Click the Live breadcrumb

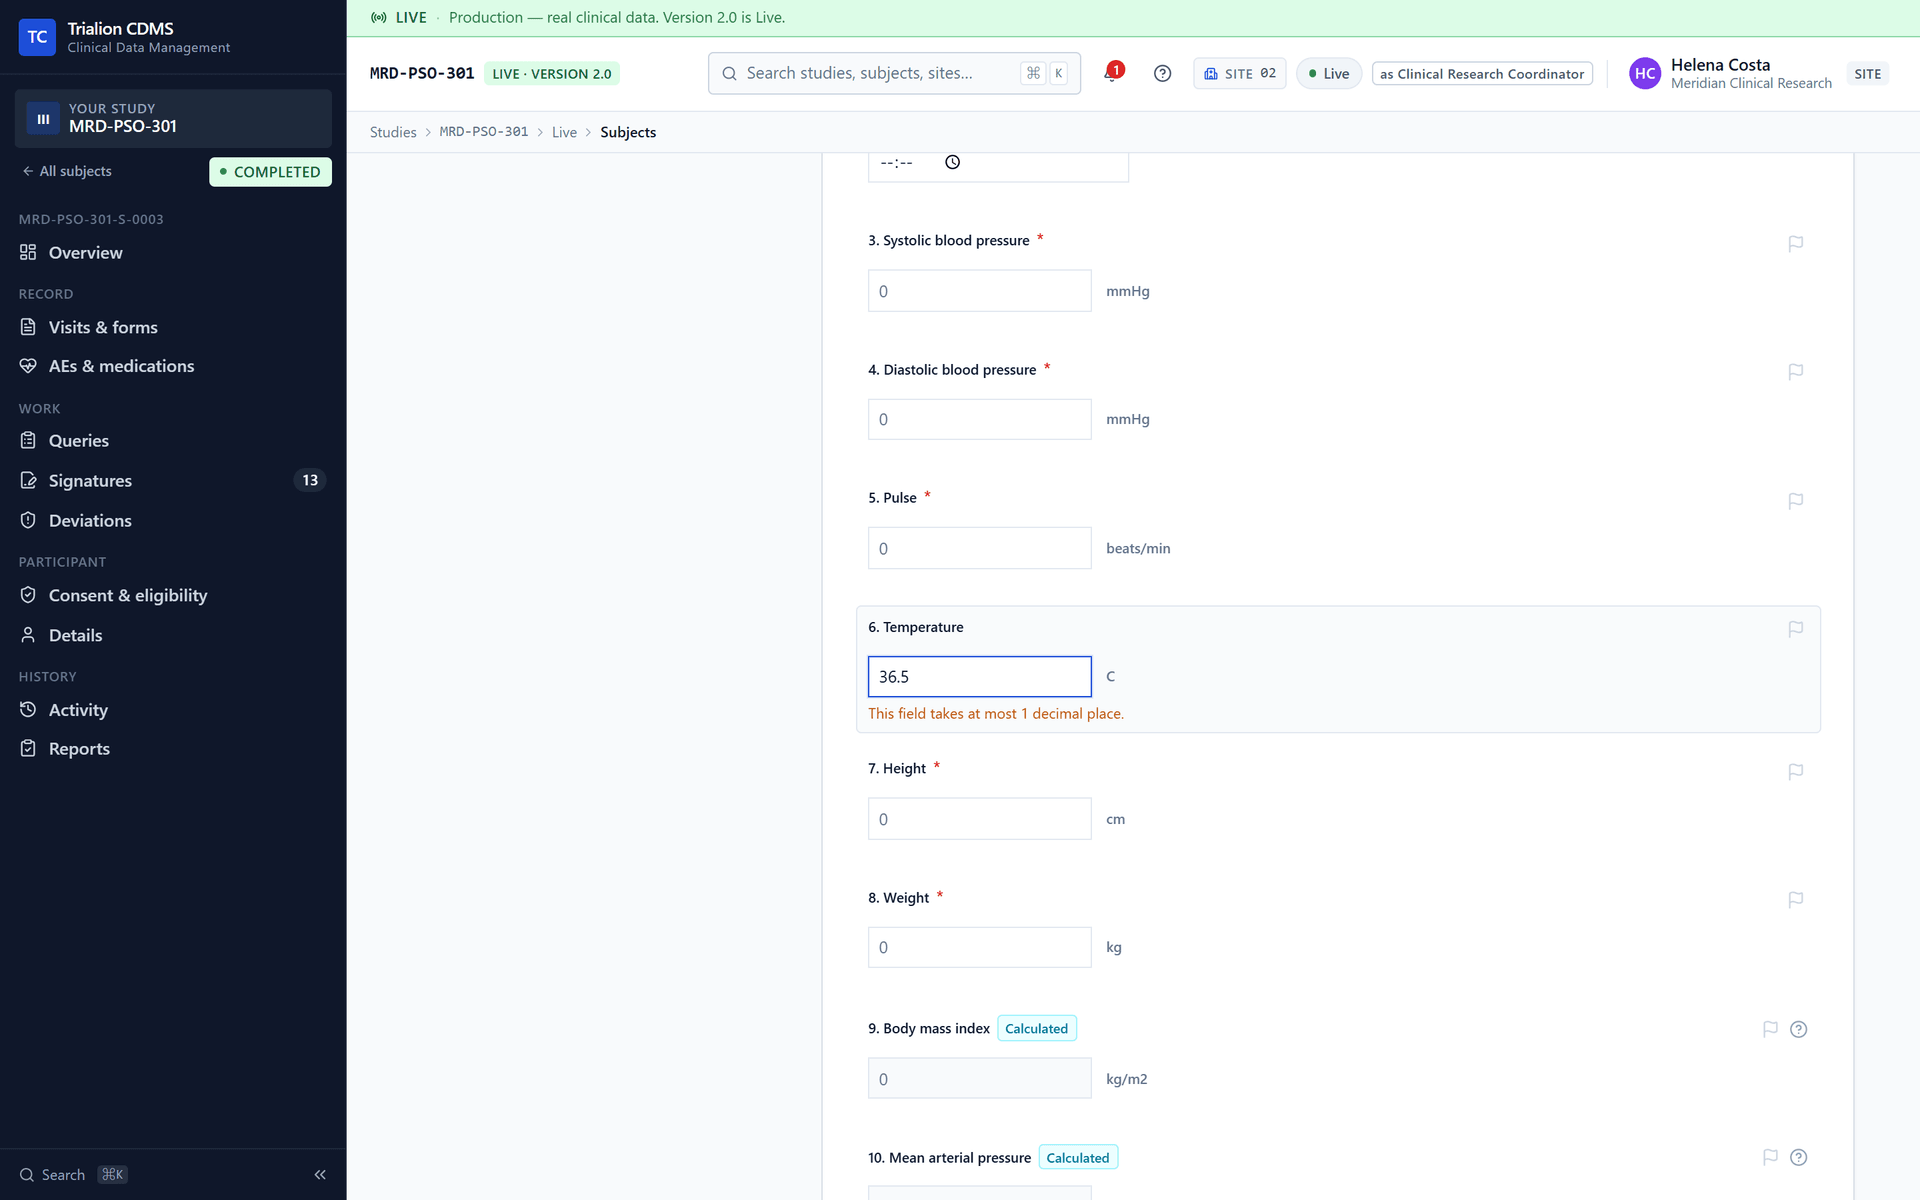(x=564, y=132)
